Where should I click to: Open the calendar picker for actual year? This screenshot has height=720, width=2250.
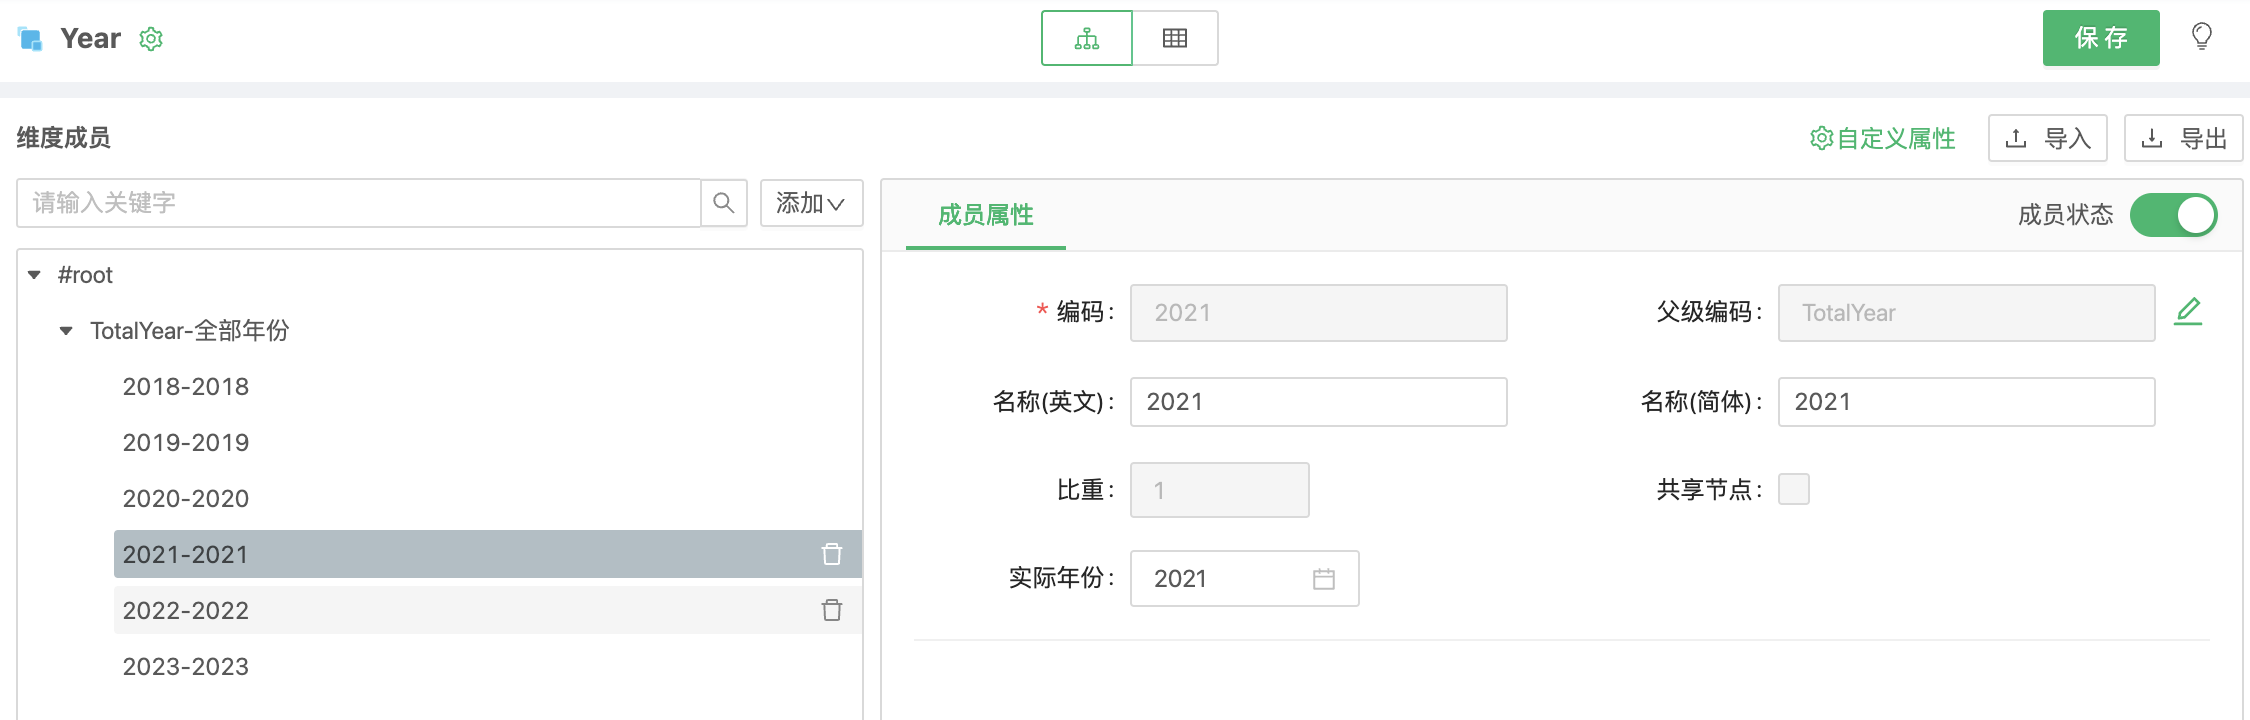click(x=1324, y=579)
